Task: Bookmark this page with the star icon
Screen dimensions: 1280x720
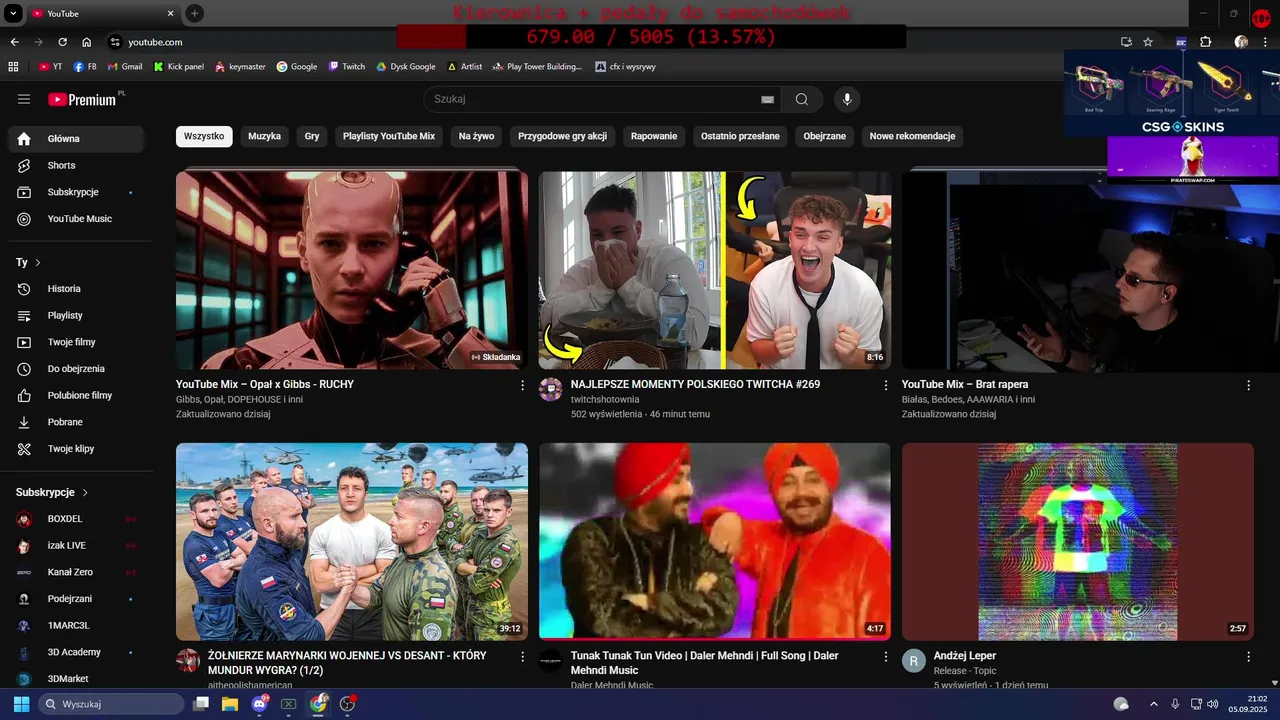Action: click(1148, 42)
